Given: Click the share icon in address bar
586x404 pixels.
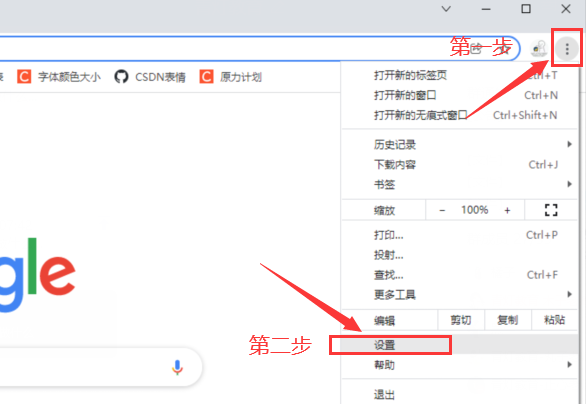Looking at the screenshot, I should click(x=475, y=49).
